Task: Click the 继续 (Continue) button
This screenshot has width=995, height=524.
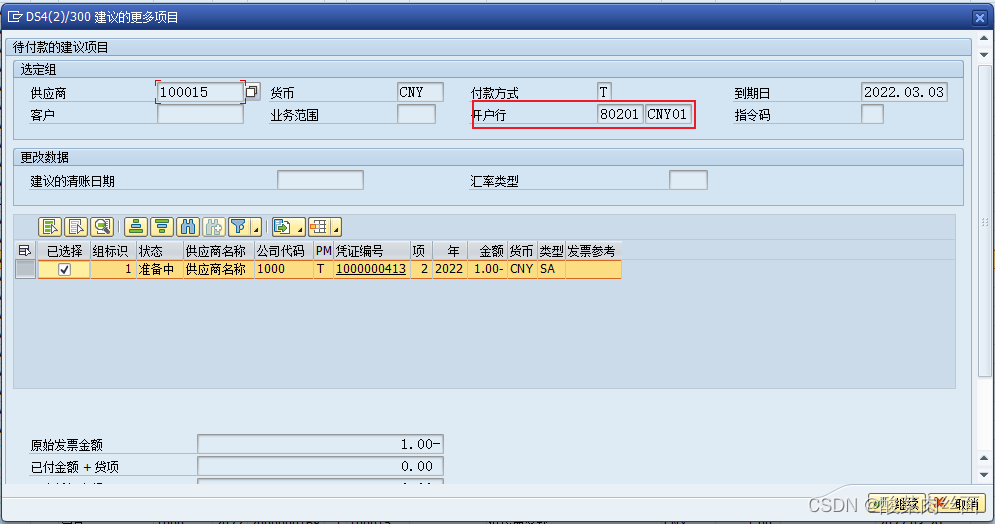Action: point(897,504)
